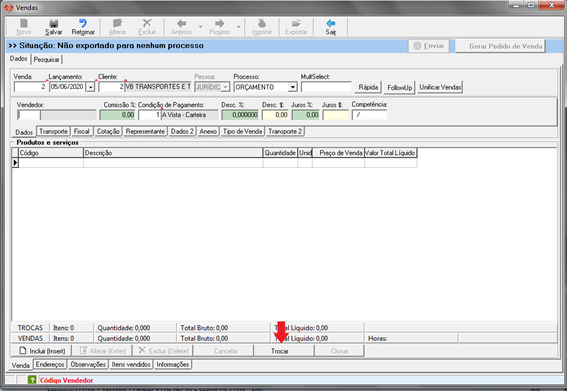This screenshot has height=391, width=567.
Task: Click the Comissão % field
Action: click(117, 115)
